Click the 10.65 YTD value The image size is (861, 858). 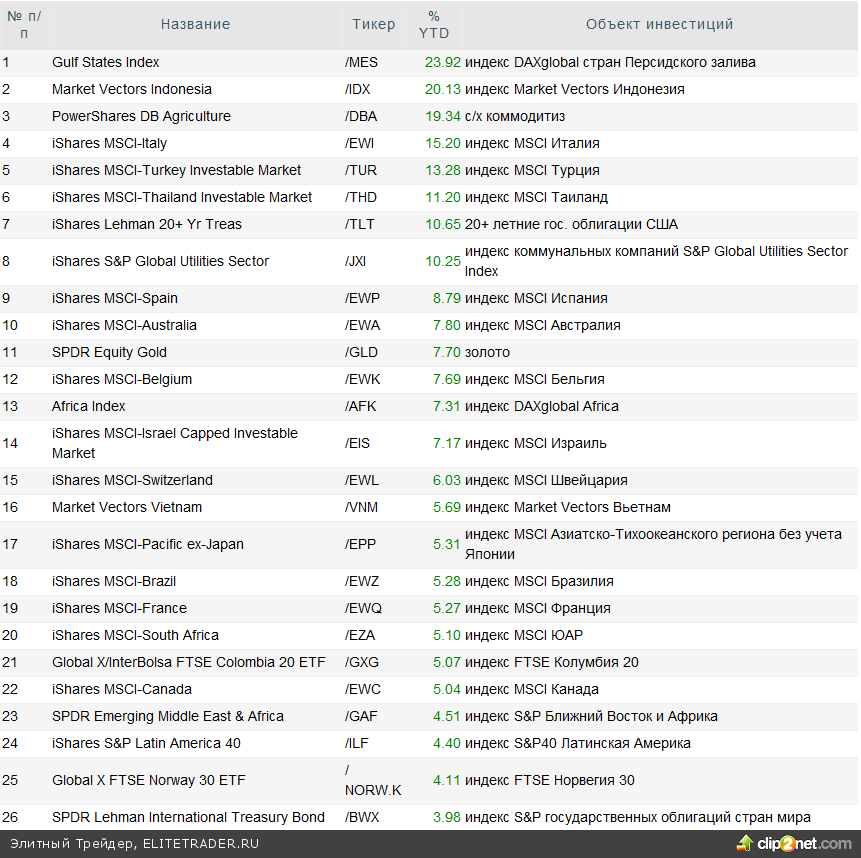coord(443,224)
